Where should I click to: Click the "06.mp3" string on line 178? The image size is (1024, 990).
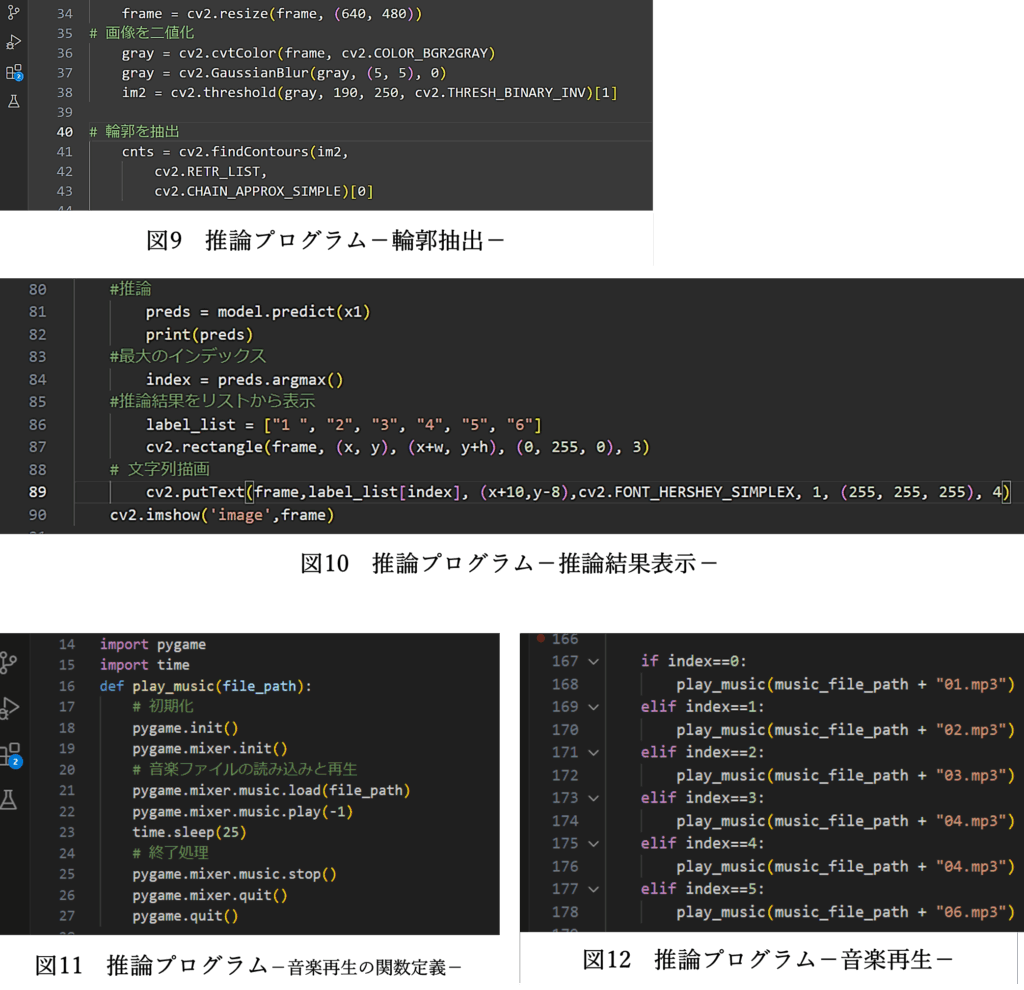972,912
